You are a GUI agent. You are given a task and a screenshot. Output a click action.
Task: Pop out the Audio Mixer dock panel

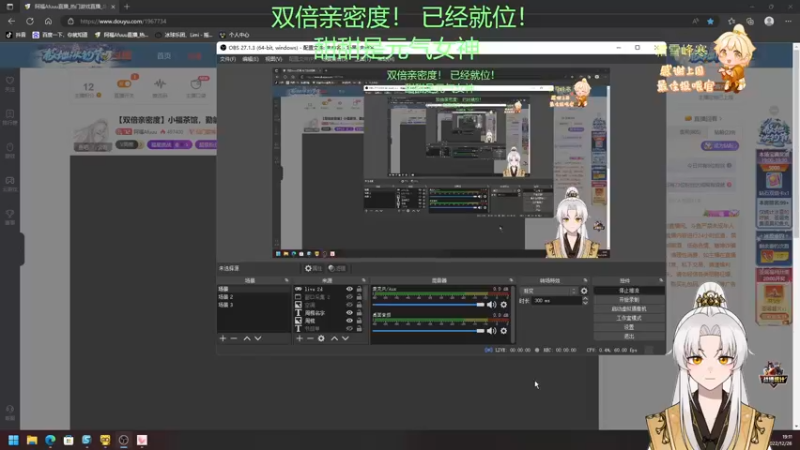click(511, 281)
